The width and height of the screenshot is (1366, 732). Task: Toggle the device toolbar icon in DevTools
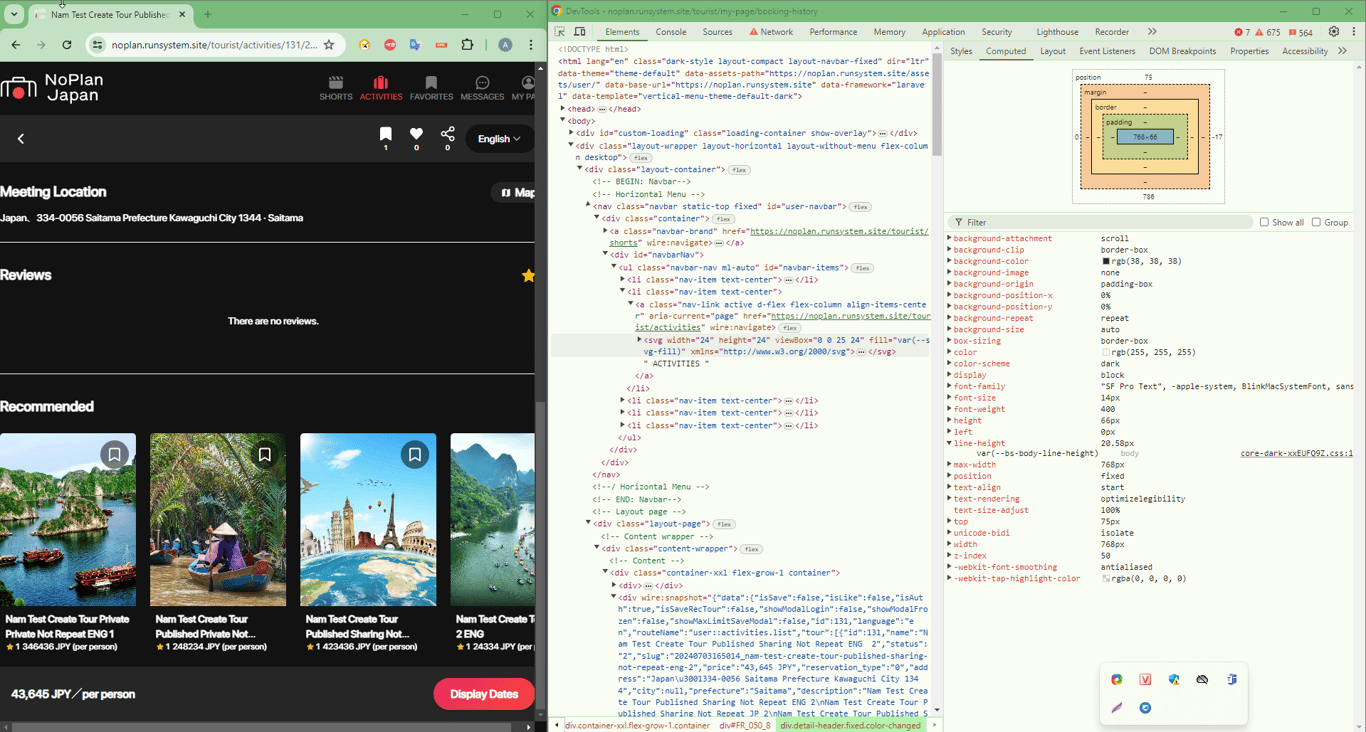pyautogui.click(x=580, y=32)
